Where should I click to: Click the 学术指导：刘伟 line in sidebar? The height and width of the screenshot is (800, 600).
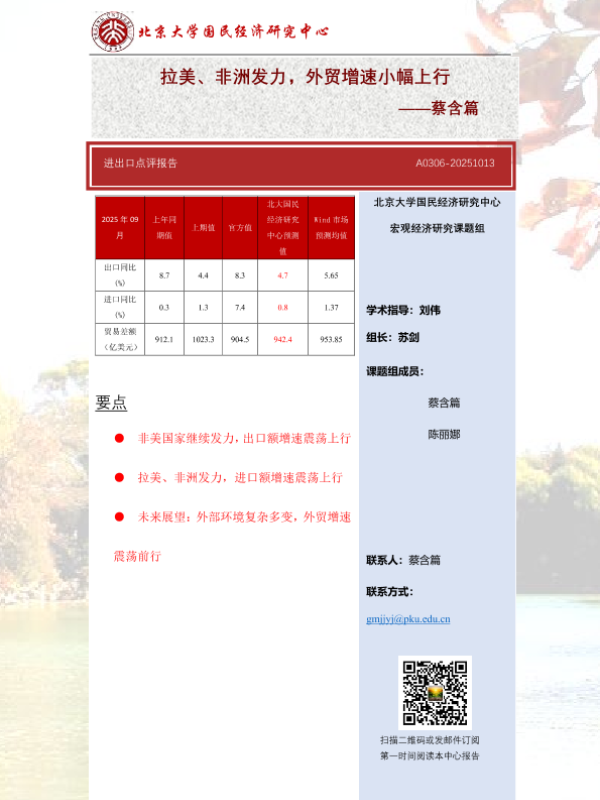pyautogui.click(x=403, y=310)
